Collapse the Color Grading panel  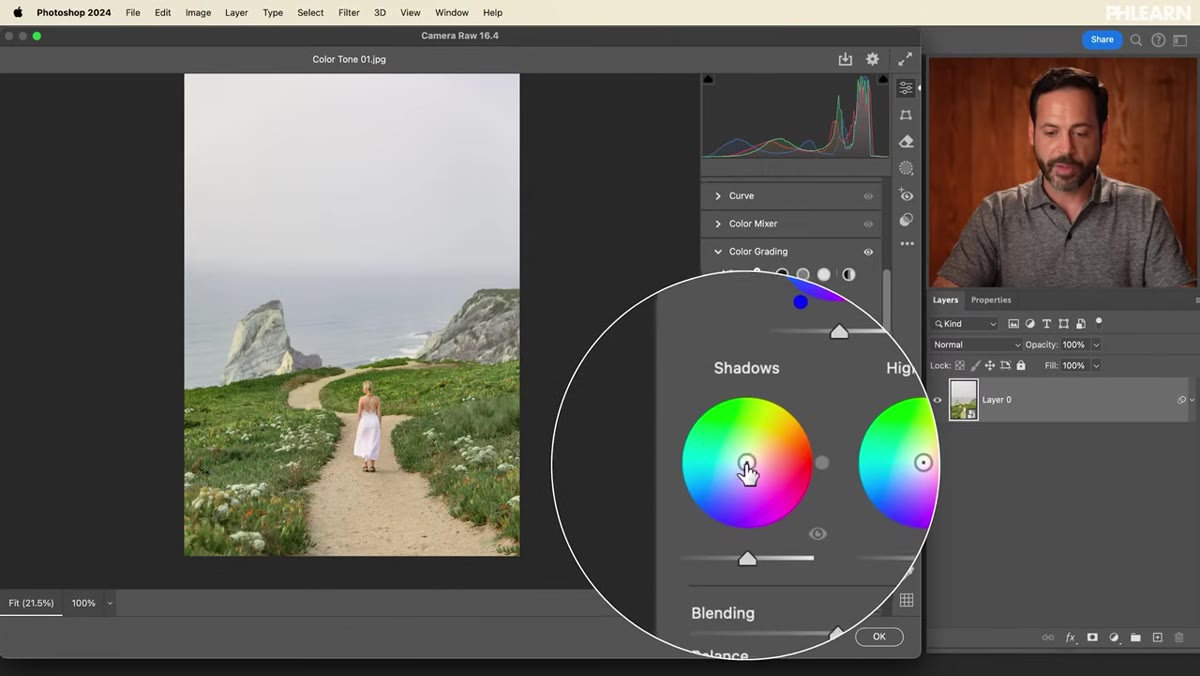coord(718,252)
